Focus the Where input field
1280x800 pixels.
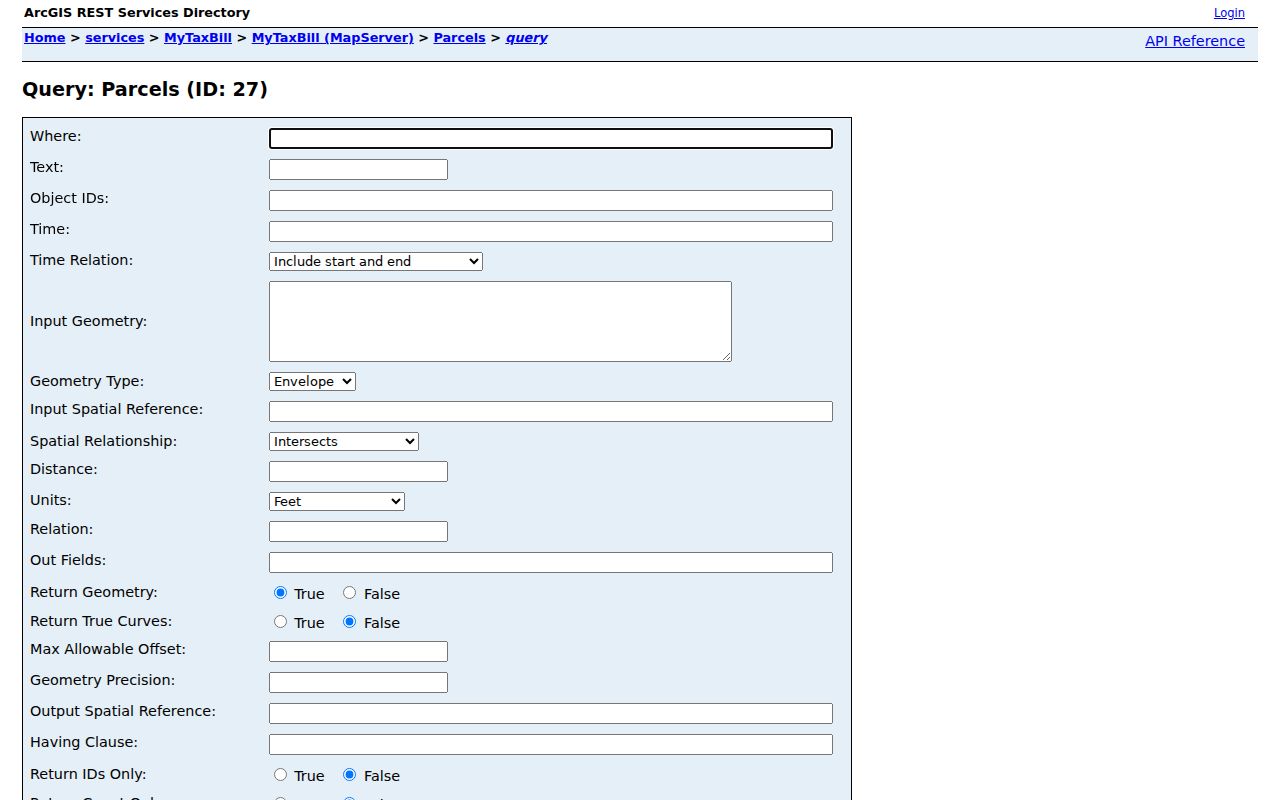551,139
